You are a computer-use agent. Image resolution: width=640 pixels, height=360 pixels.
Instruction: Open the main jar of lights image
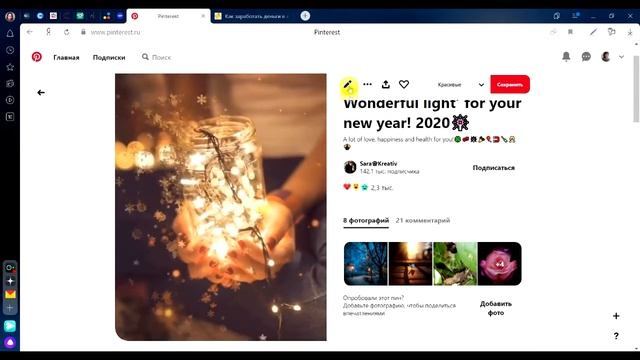pos(221,207)
